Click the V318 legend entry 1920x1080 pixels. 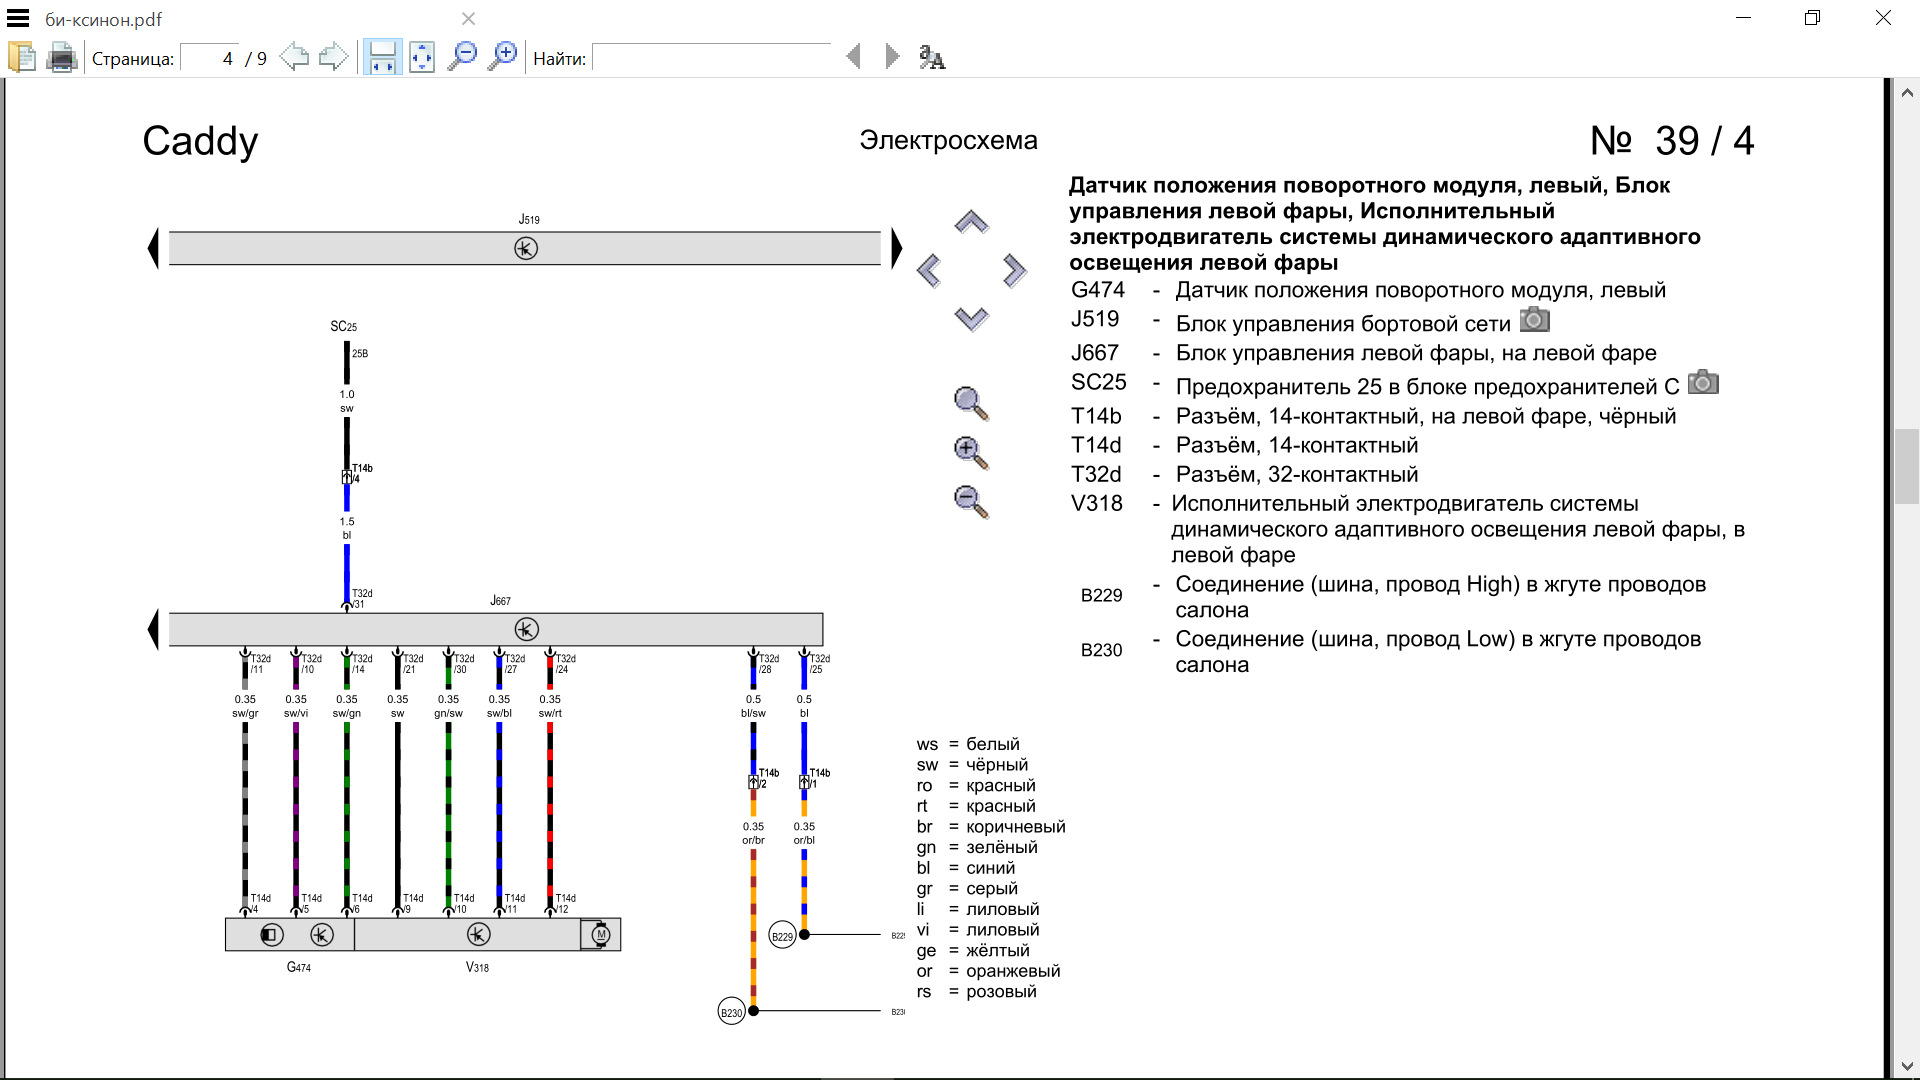click(x=1408, y=529)
